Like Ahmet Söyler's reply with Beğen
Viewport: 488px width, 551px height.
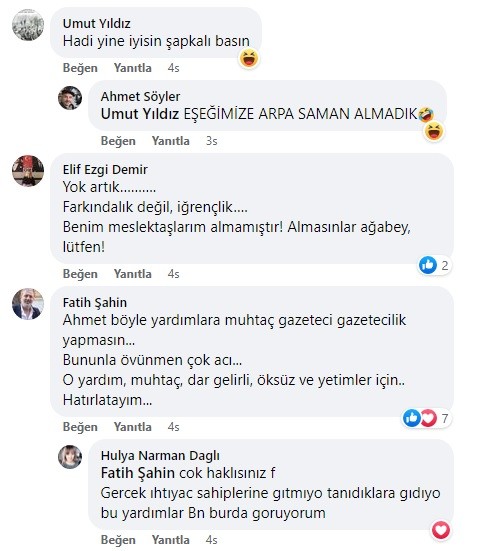[x=118, y=141]
